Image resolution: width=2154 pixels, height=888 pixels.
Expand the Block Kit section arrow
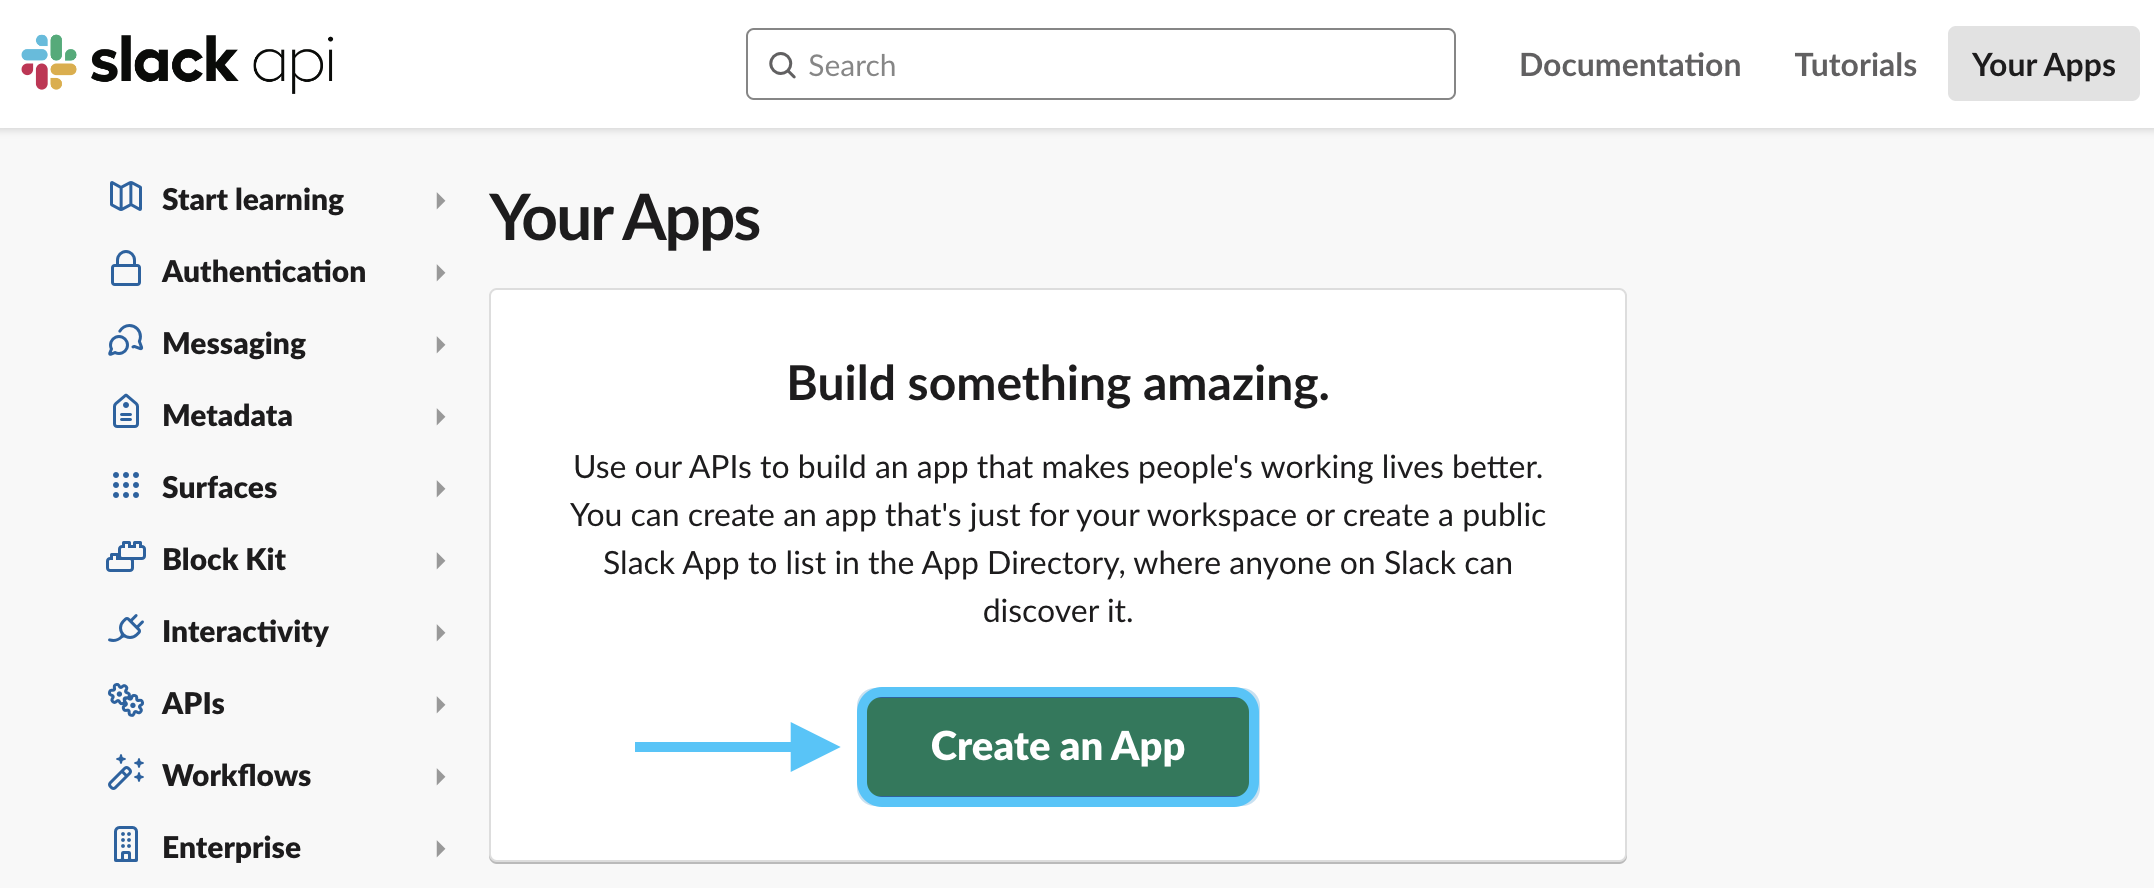coord(441,560)
